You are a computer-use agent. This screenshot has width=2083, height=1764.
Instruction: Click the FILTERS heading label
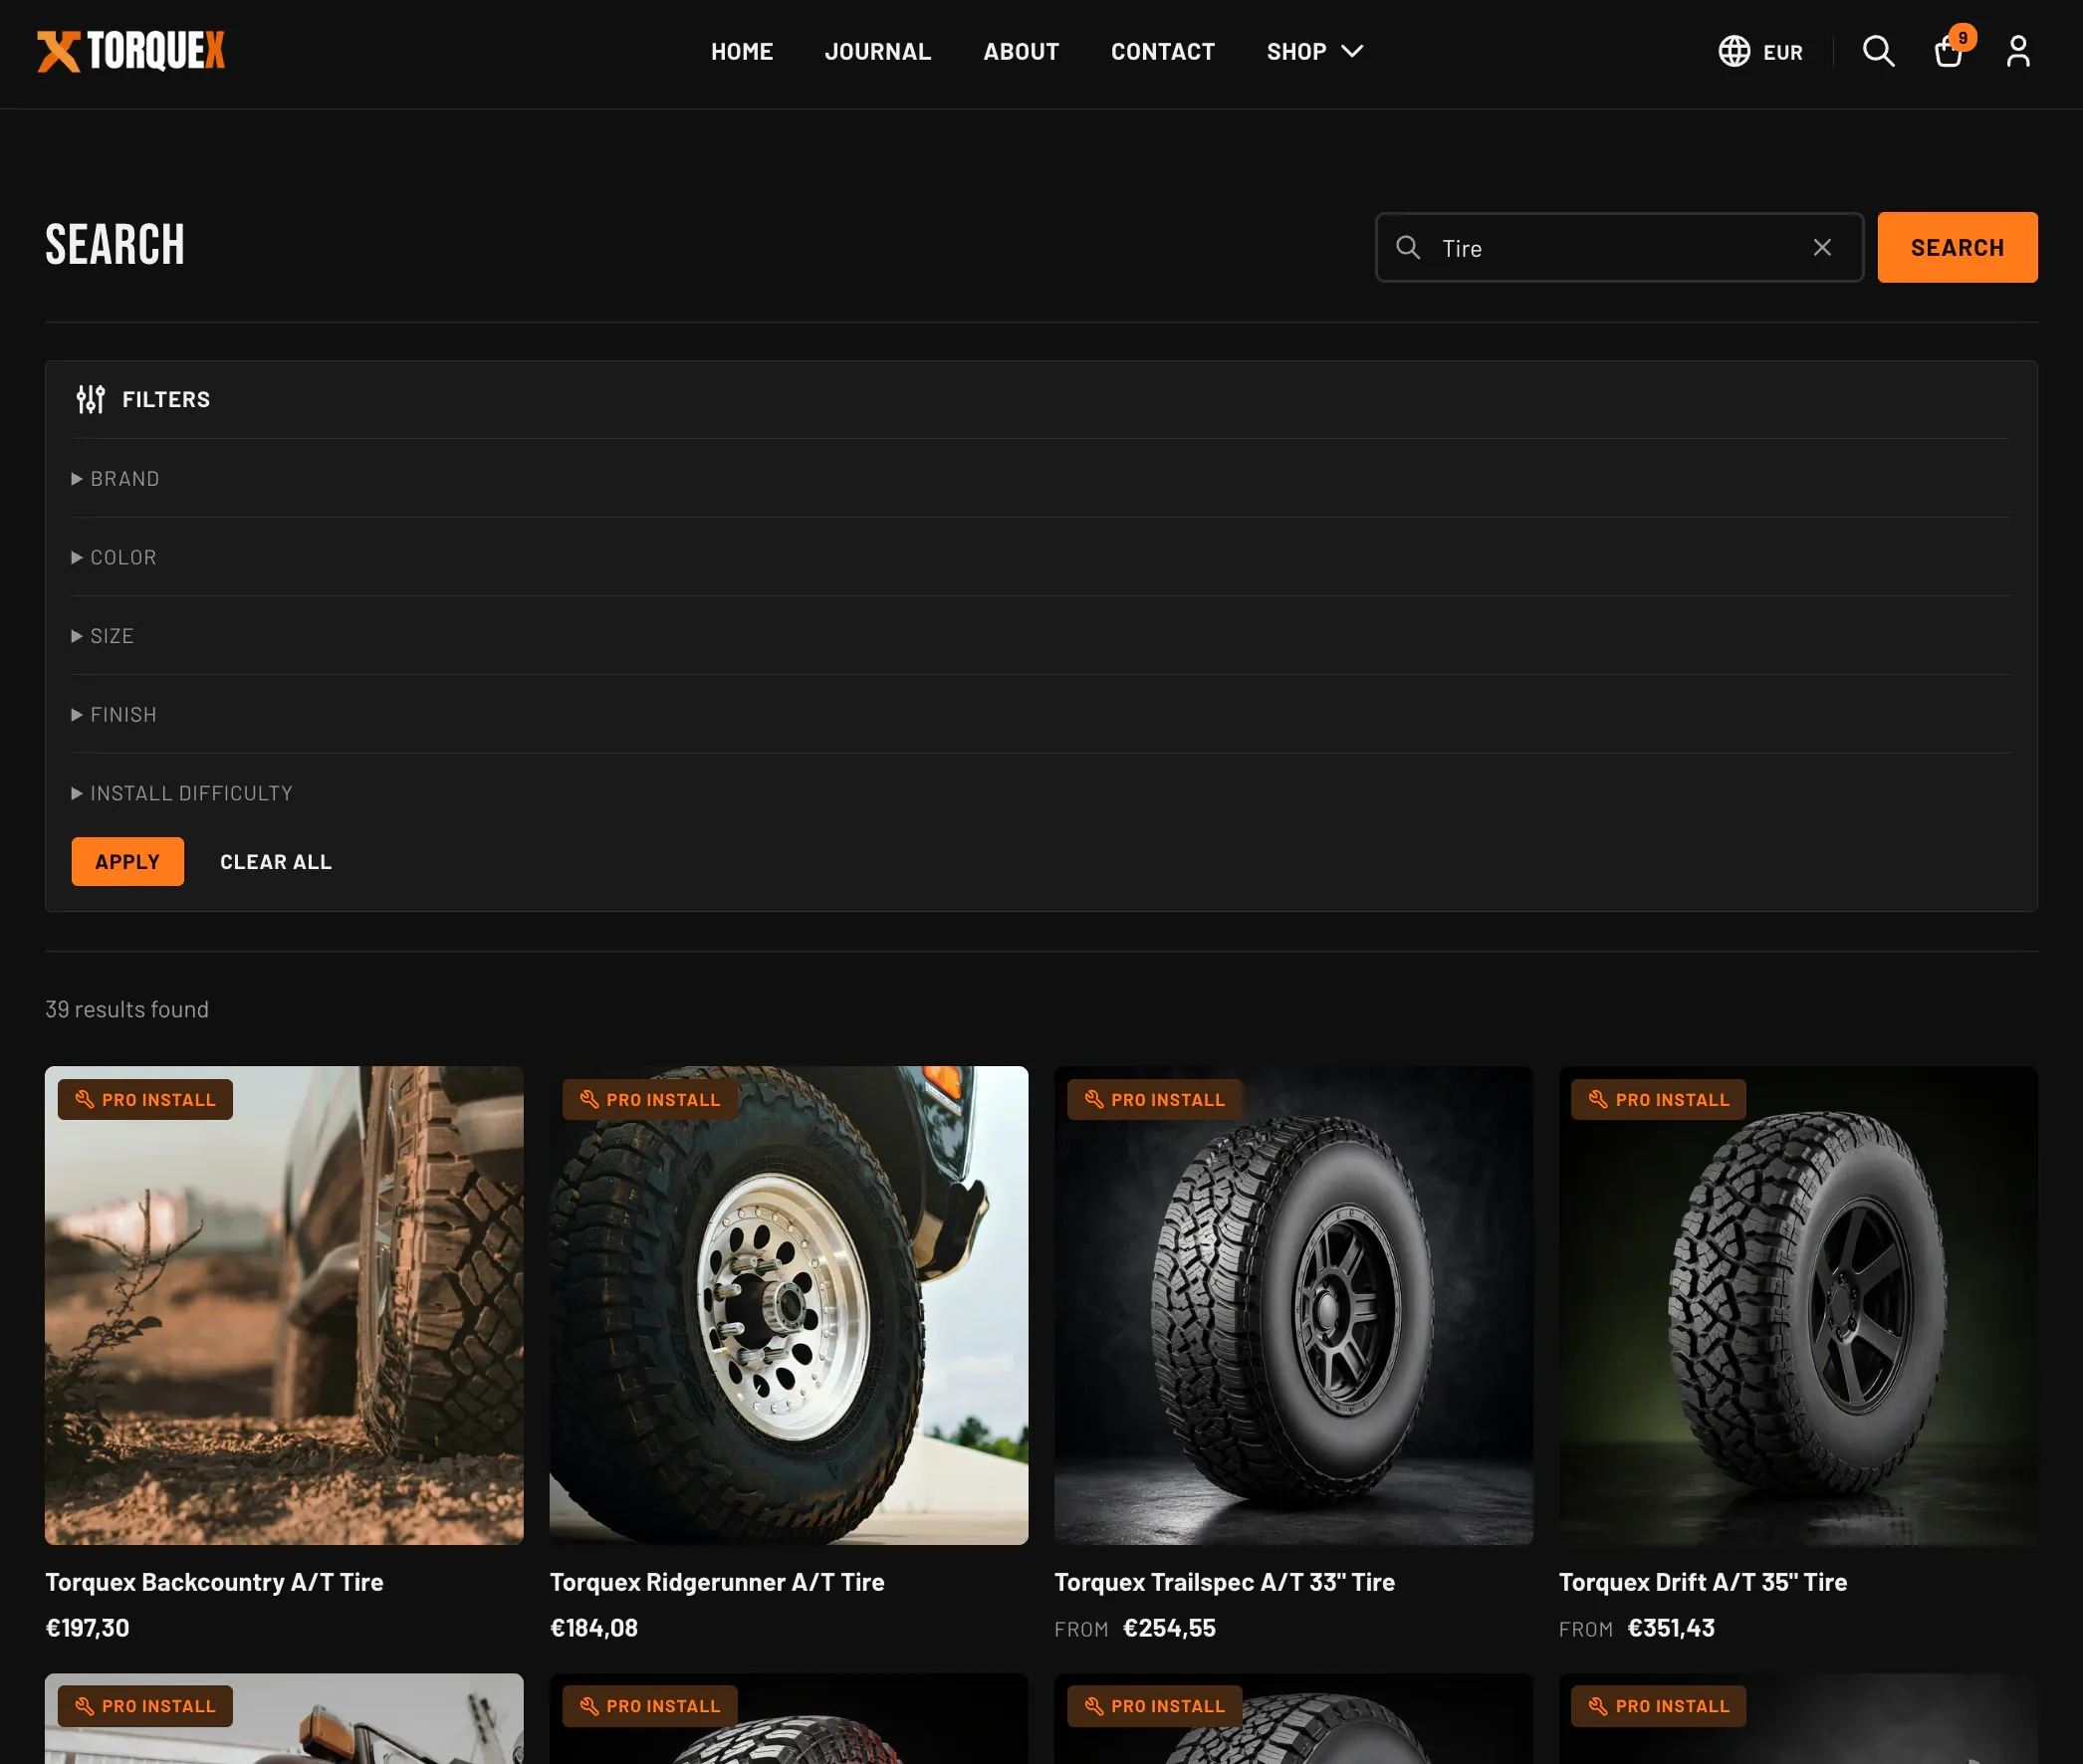166,399
